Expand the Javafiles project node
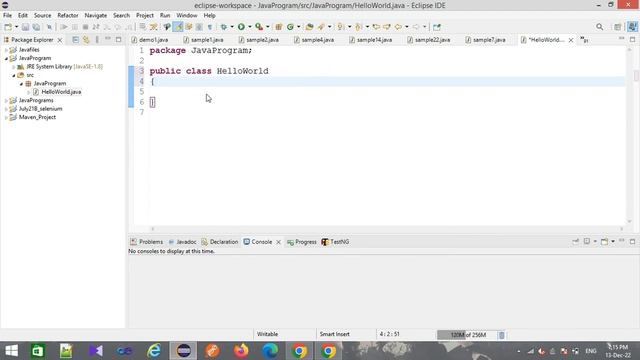This screenshot has height=360, width=640. pyautogui.click(x=6, y=50)
